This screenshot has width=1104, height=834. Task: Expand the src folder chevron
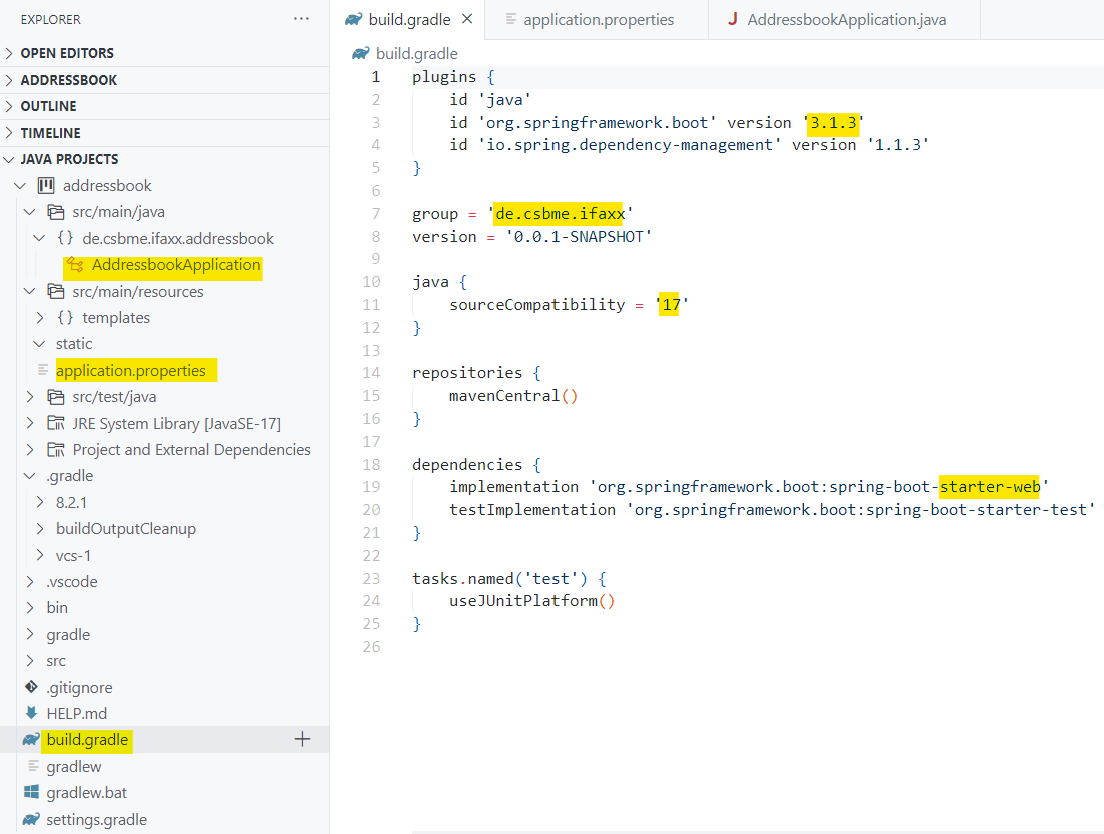30,661
